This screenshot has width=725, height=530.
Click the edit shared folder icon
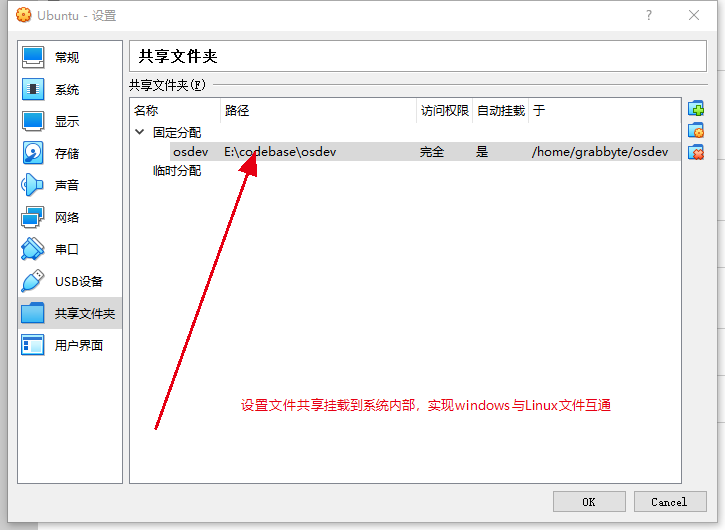pos(696,131)
